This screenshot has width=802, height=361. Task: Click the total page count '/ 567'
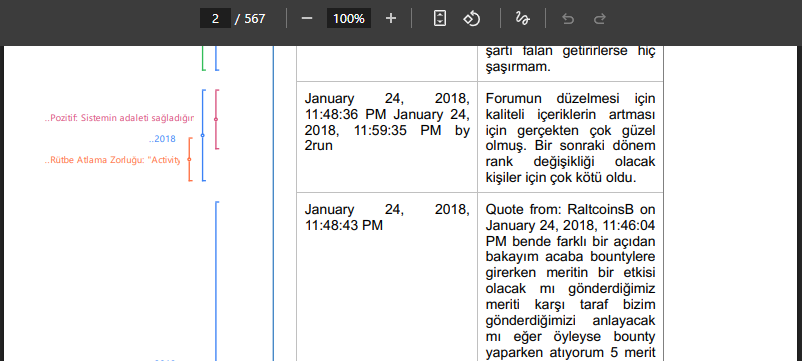(x=250, y=19)
